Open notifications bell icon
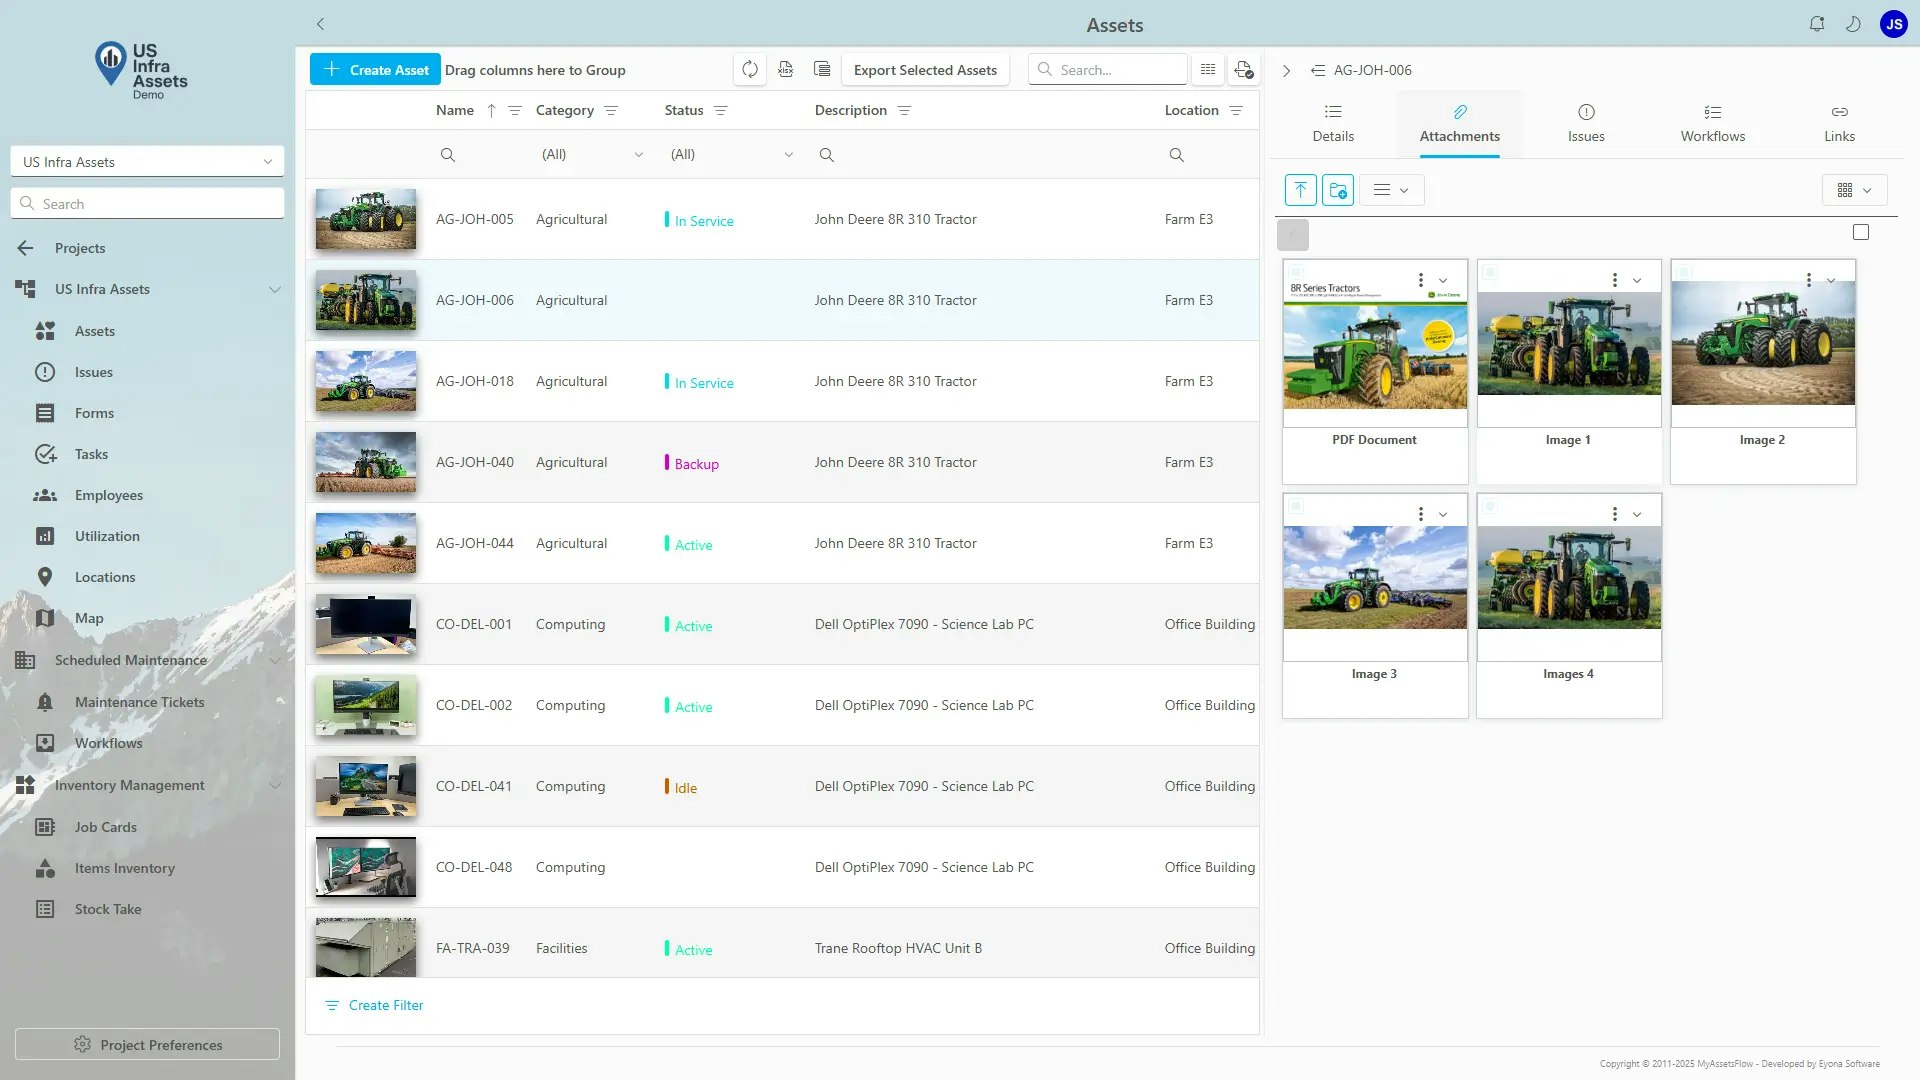 pos(1817,24)
